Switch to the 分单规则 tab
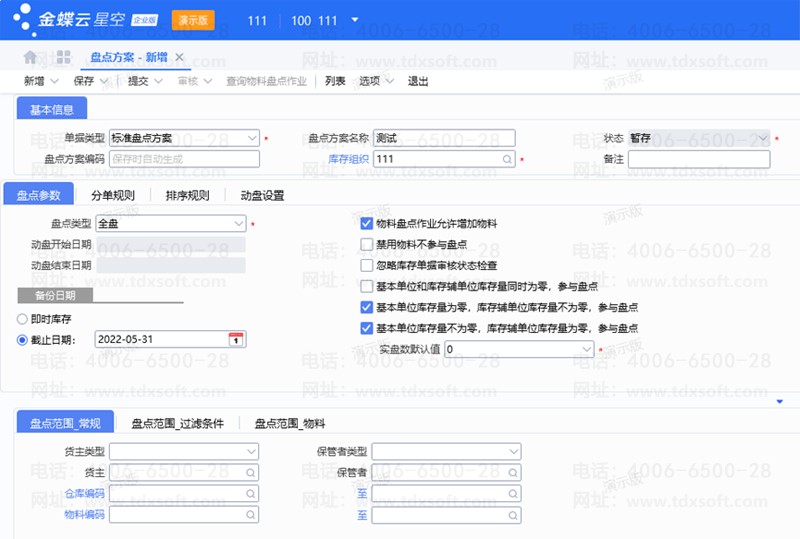 pos(113,195)
